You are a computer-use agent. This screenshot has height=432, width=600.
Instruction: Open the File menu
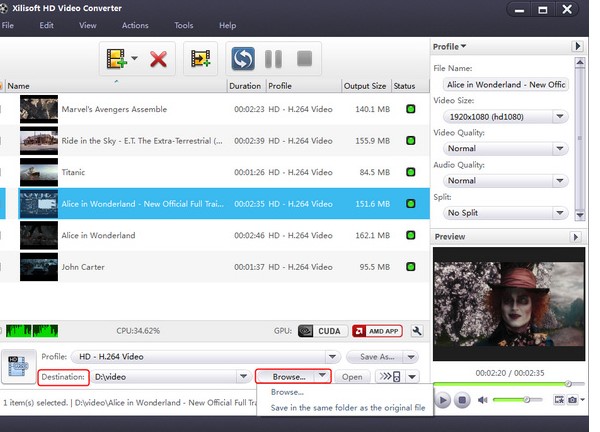coord(8,25)
